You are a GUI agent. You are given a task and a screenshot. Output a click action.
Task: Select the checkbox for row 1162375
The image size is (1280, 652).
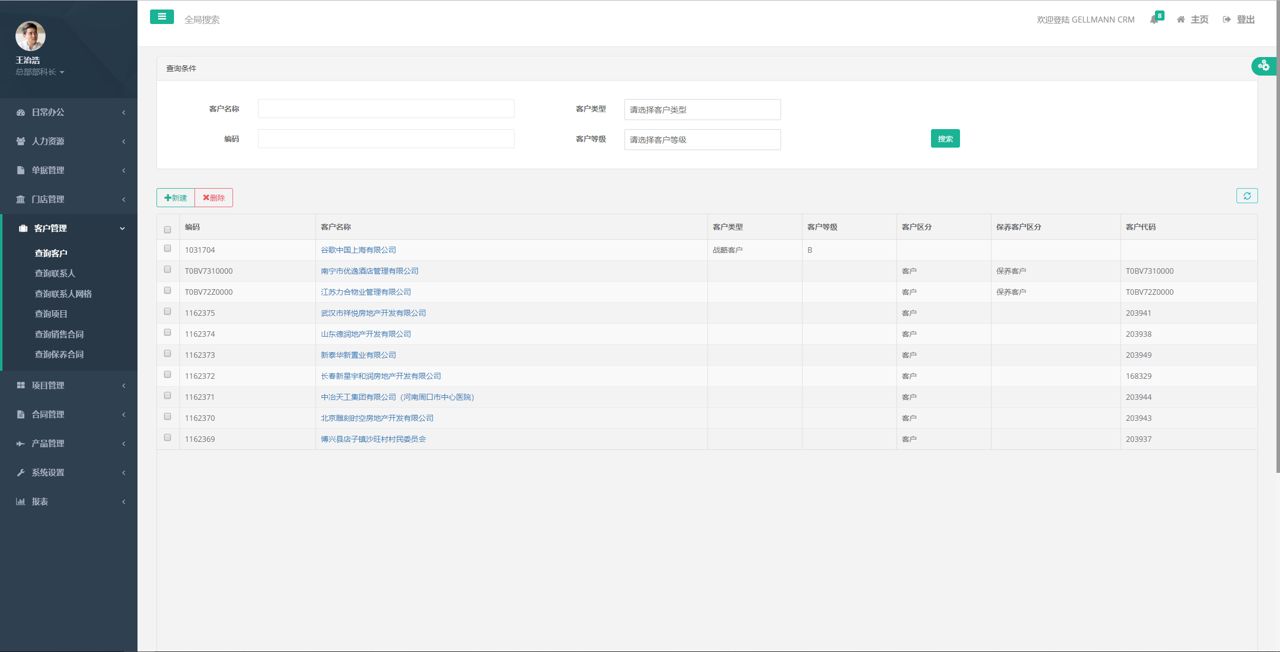[167, 312]
